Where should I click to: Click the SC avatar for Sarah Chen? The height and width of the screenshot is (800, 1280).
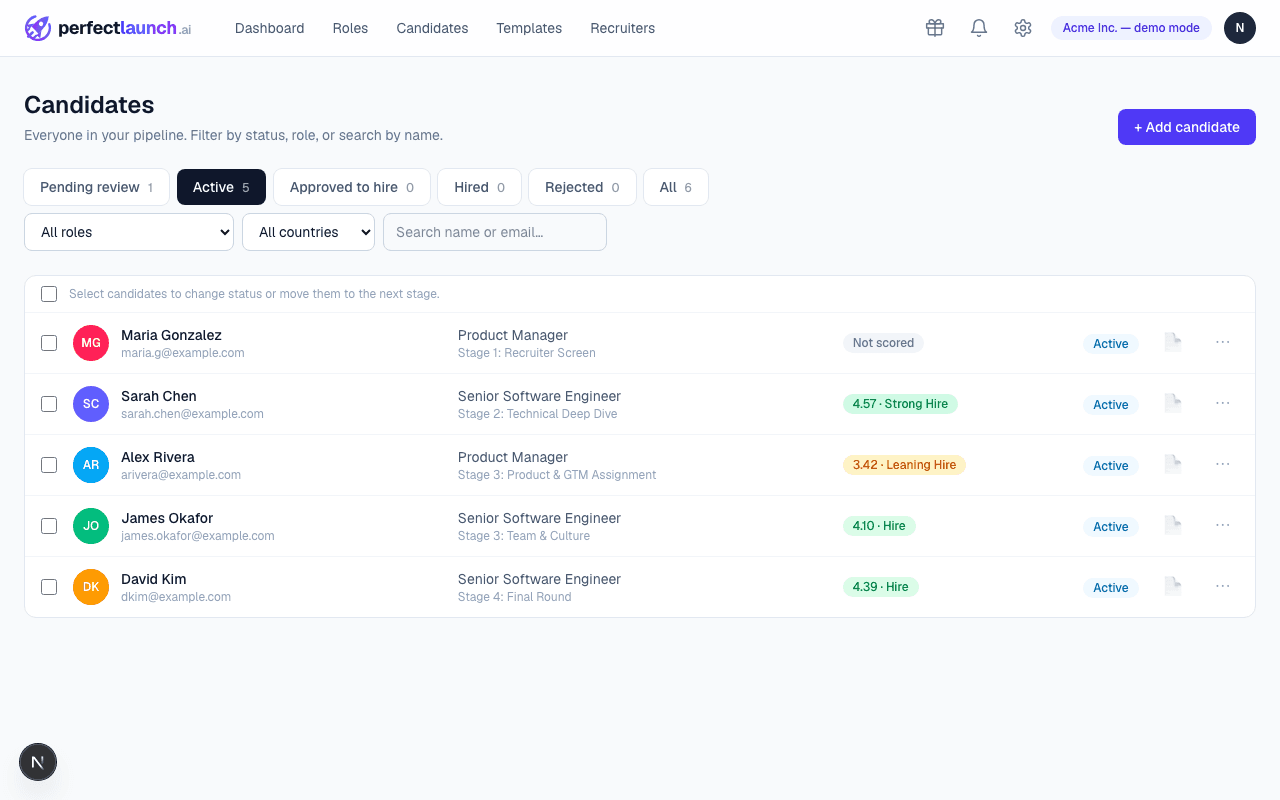click(91, 404)
